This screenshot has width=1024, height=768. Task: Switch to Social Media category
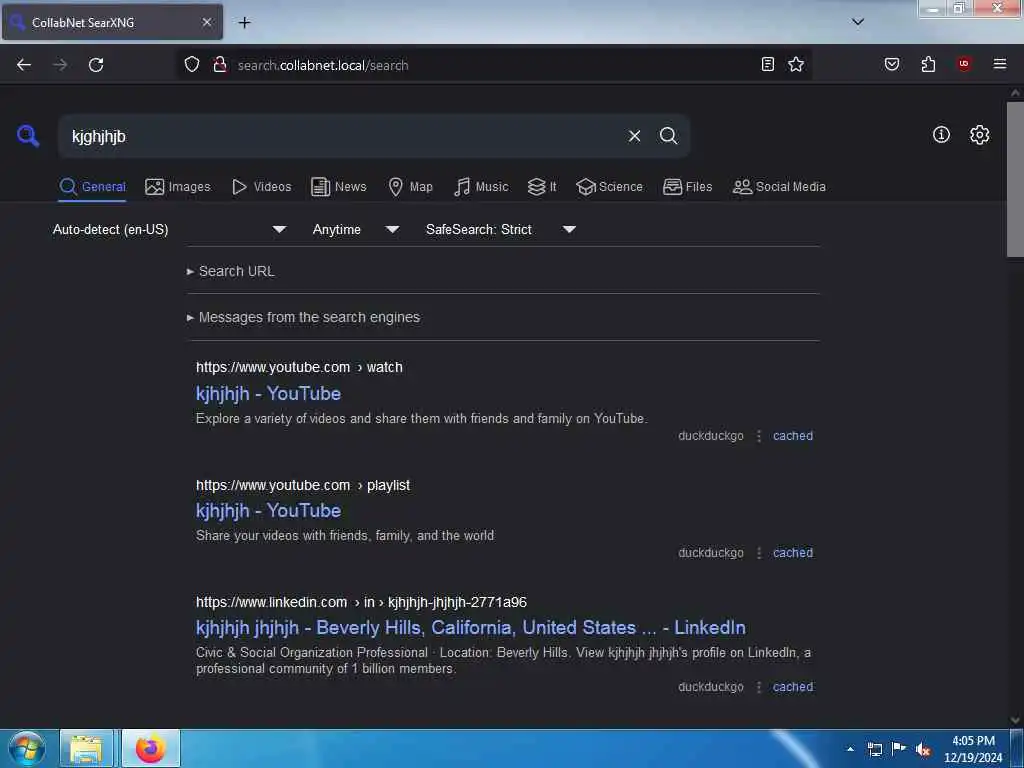pyautogui.click(x=779, y=187)
